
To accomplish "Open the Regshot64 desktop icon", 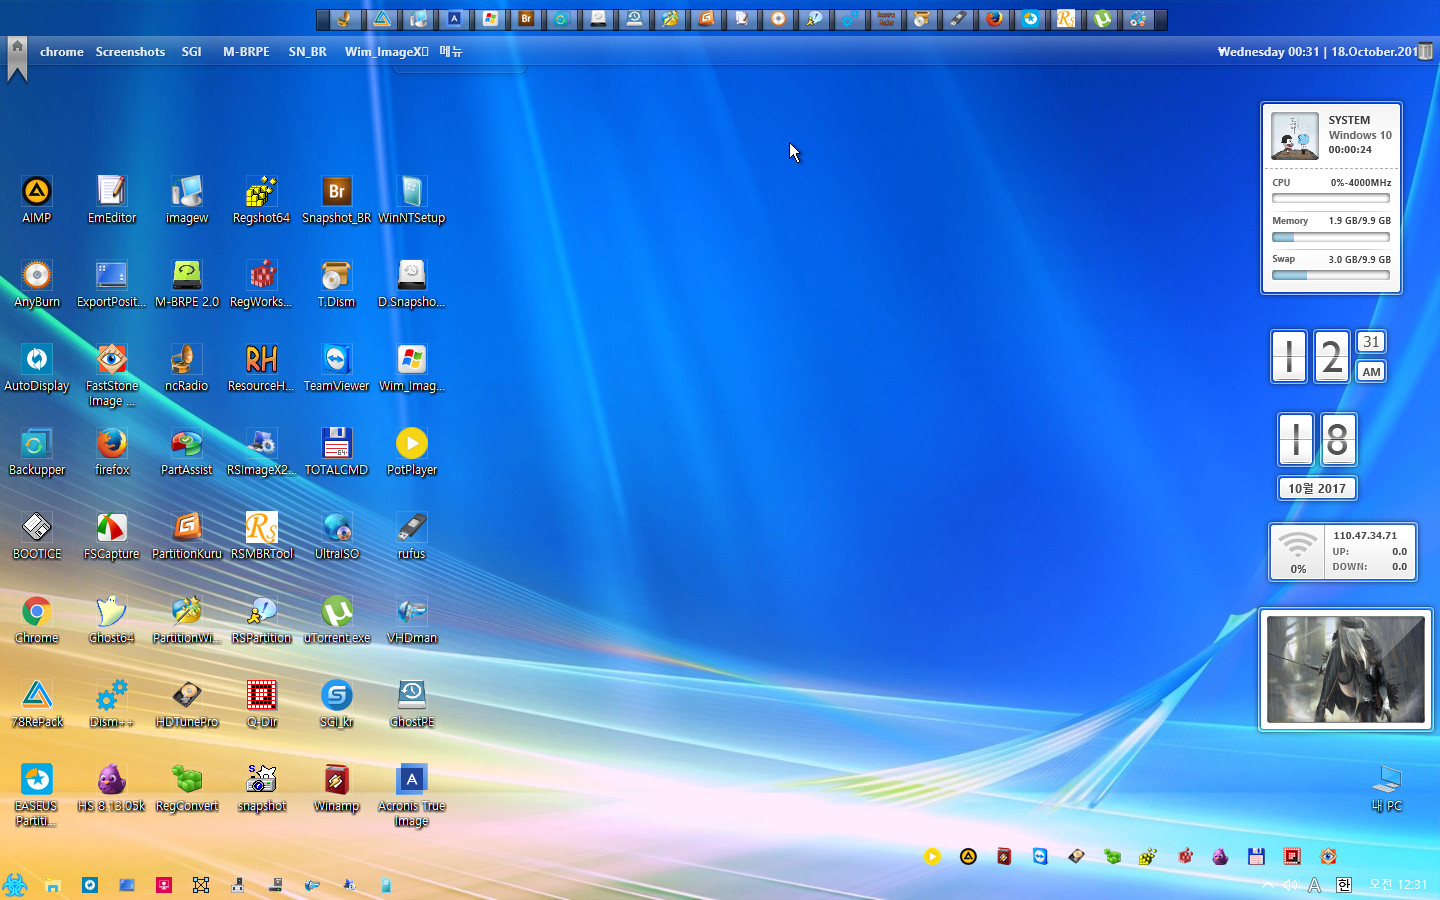I will 261,199.
